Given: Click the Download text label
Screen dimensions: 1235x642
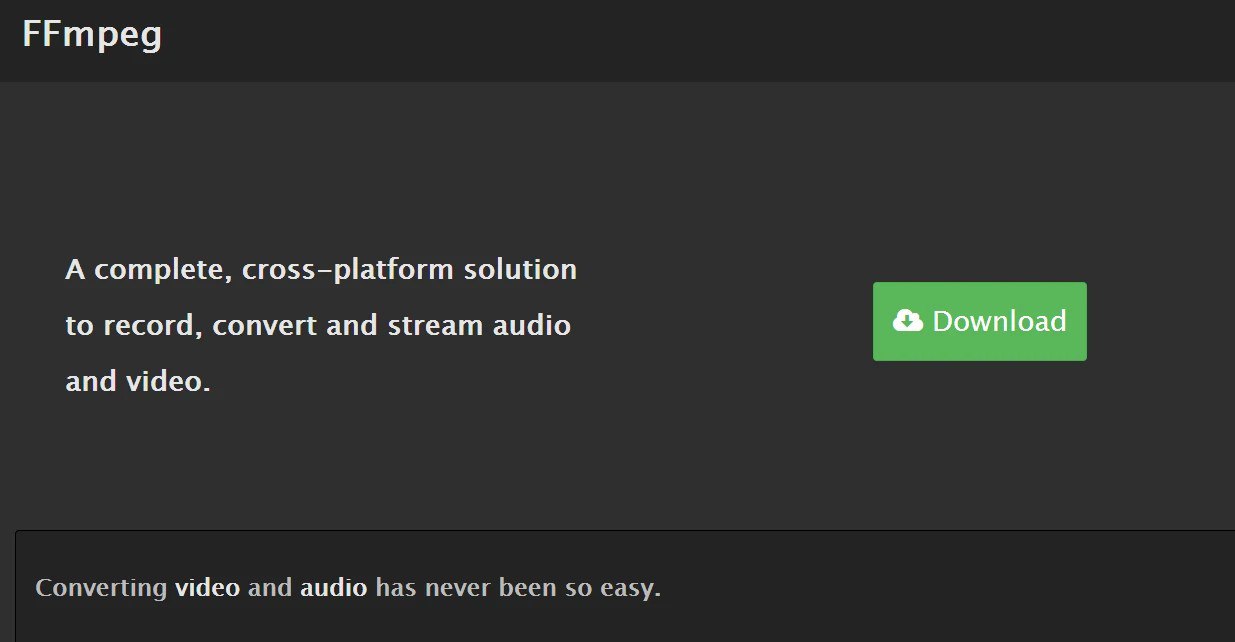Looking at the screenshot, I should point(999,321).
